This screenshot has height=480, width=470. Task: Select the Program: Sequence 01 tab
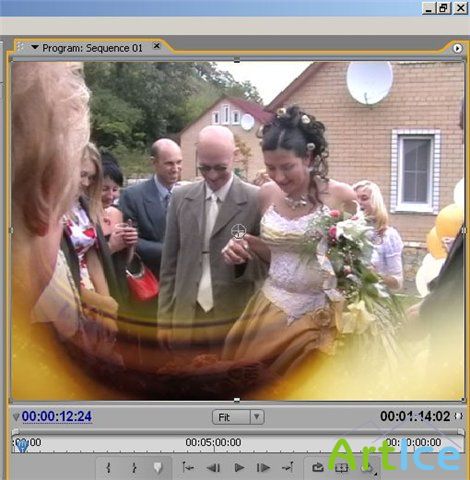92,48
